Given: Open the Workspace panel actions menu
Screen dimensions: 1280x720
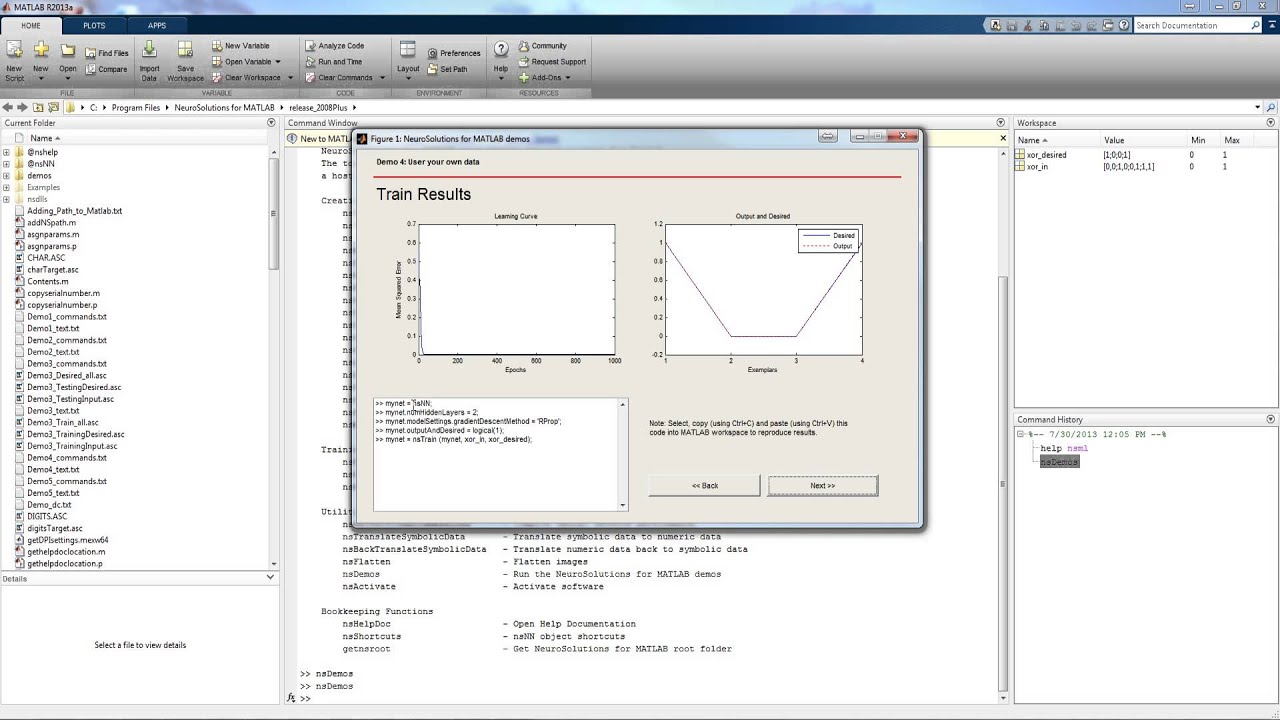Looking at the screenshot, I should click(1271, 123).
